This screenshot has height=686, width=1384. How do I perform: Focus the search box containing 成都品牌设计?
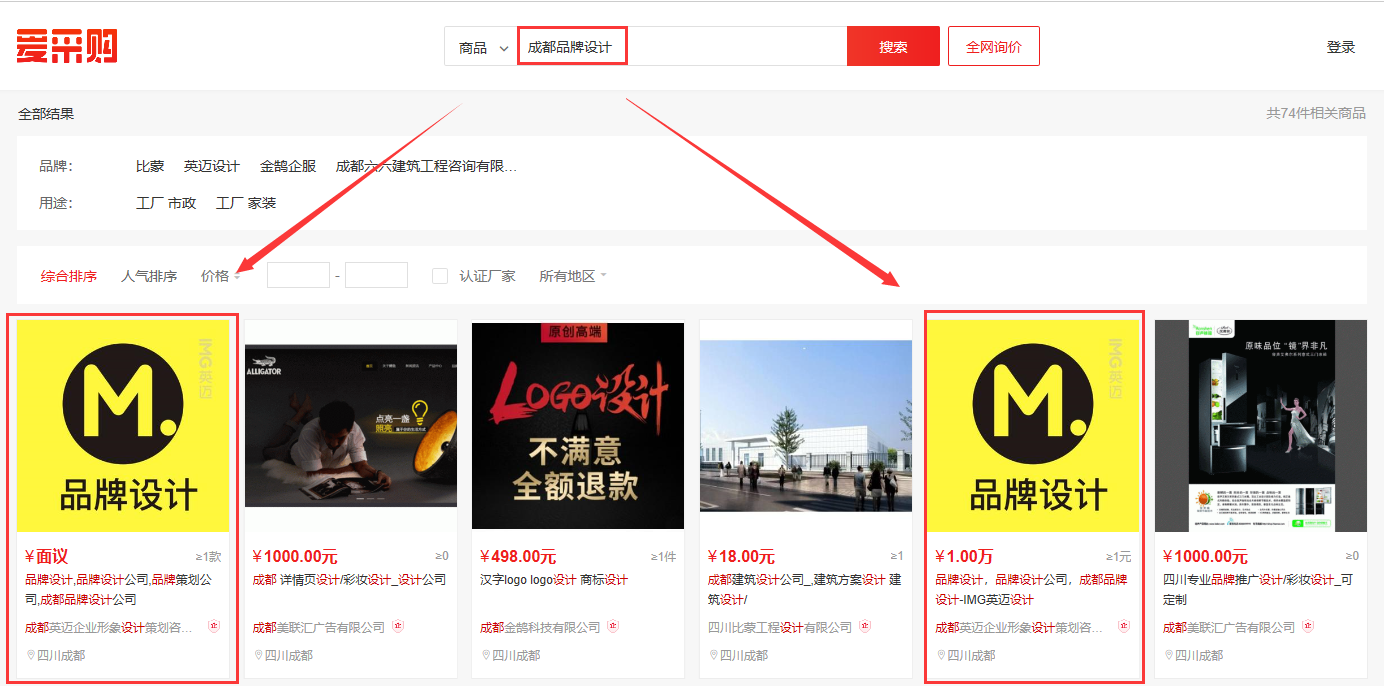click(x=681, y=47)
